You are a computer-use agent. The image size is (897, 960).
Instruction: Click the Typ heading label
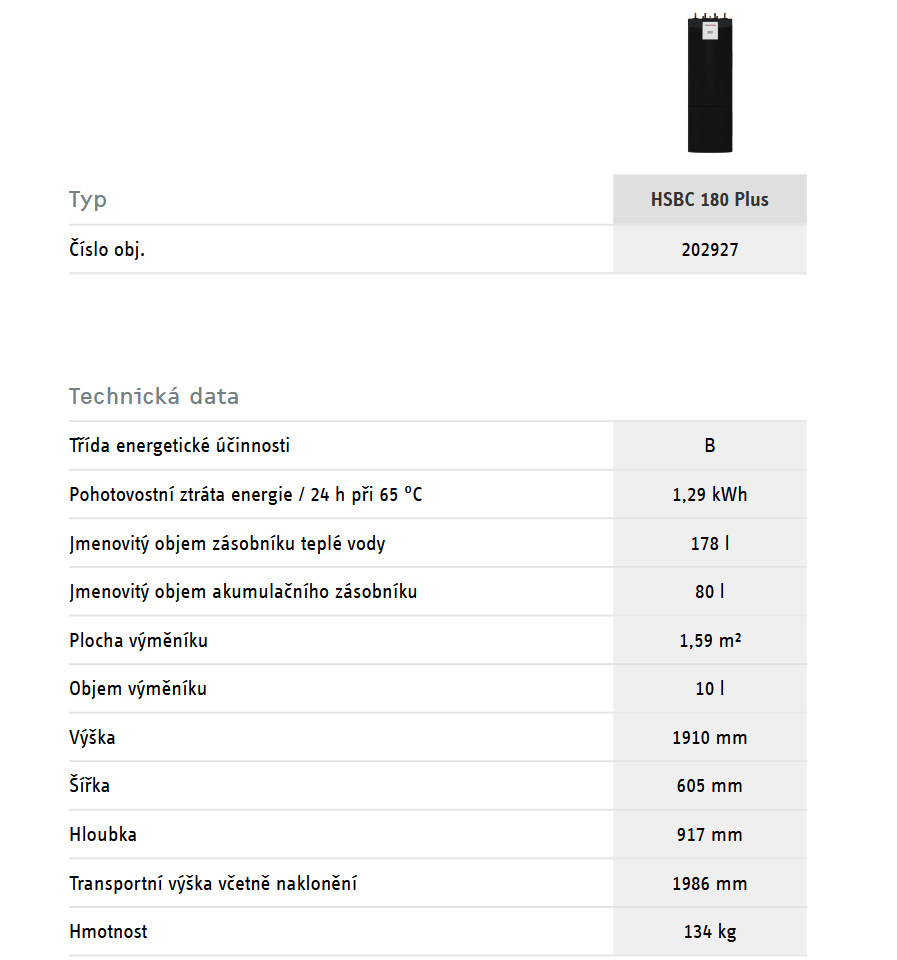pyautogui.click(x=88, y=199)
